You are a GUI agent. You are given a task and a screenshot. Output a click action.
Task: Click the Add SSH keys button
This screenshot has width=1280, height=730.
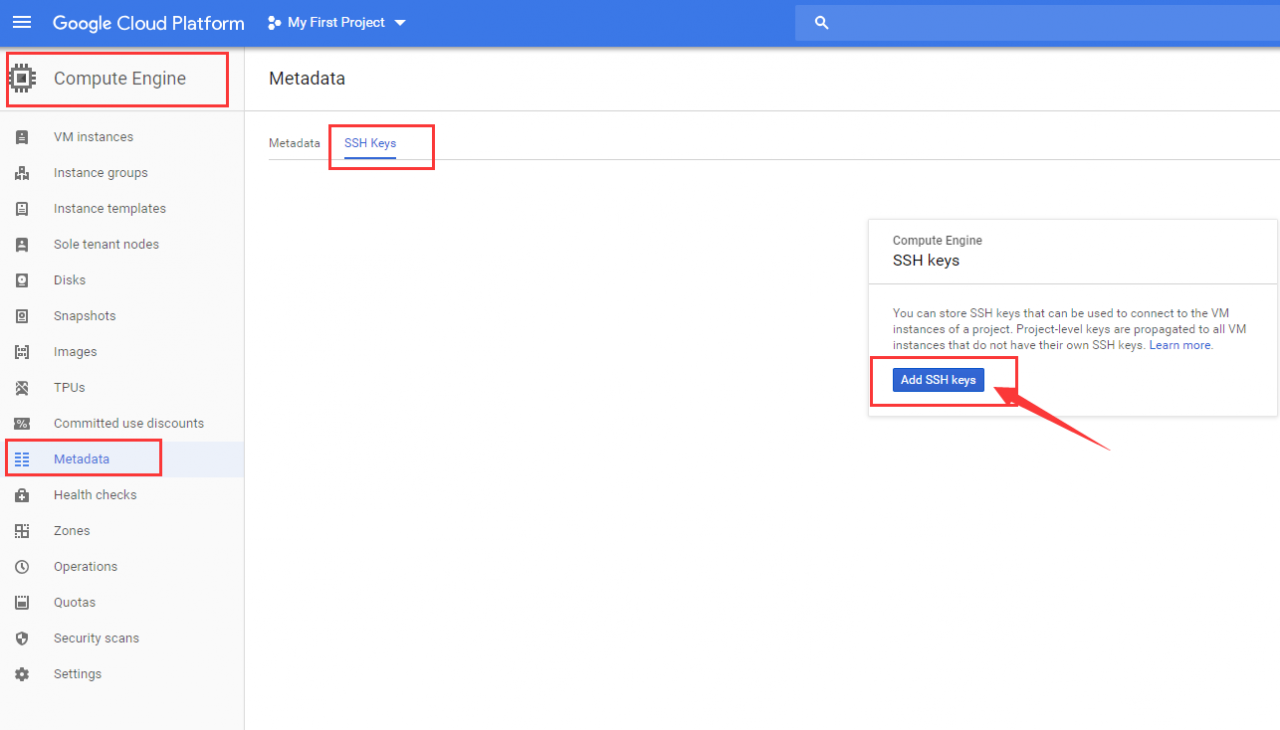click(x=938, y=380)
